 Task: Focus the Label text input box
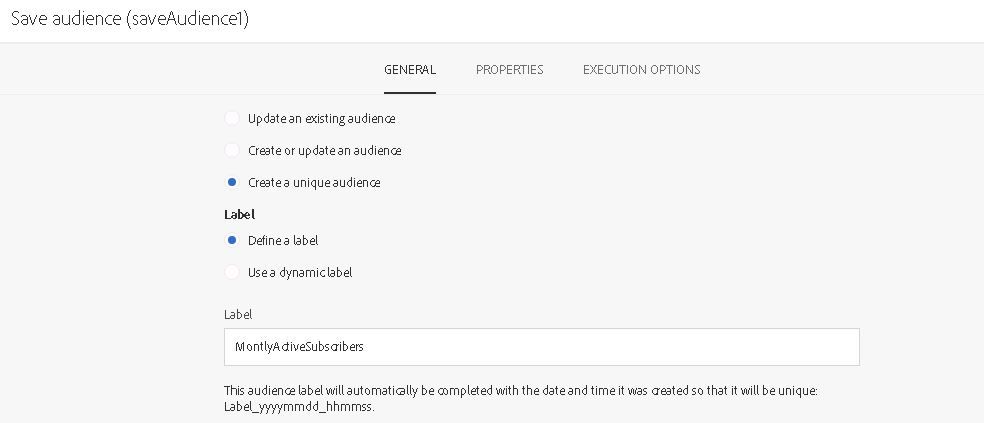(x=600, y=347)
